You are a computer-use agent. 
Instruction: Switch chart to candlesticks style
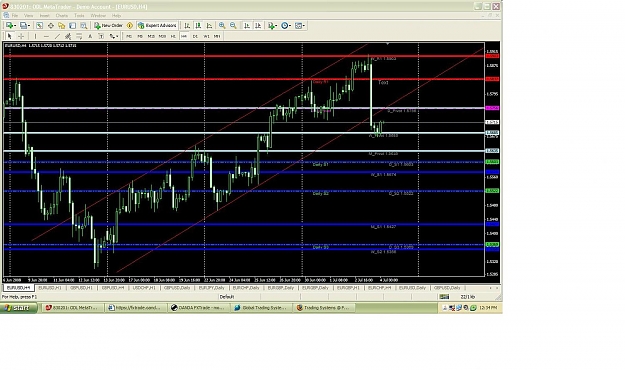[198, 26]
